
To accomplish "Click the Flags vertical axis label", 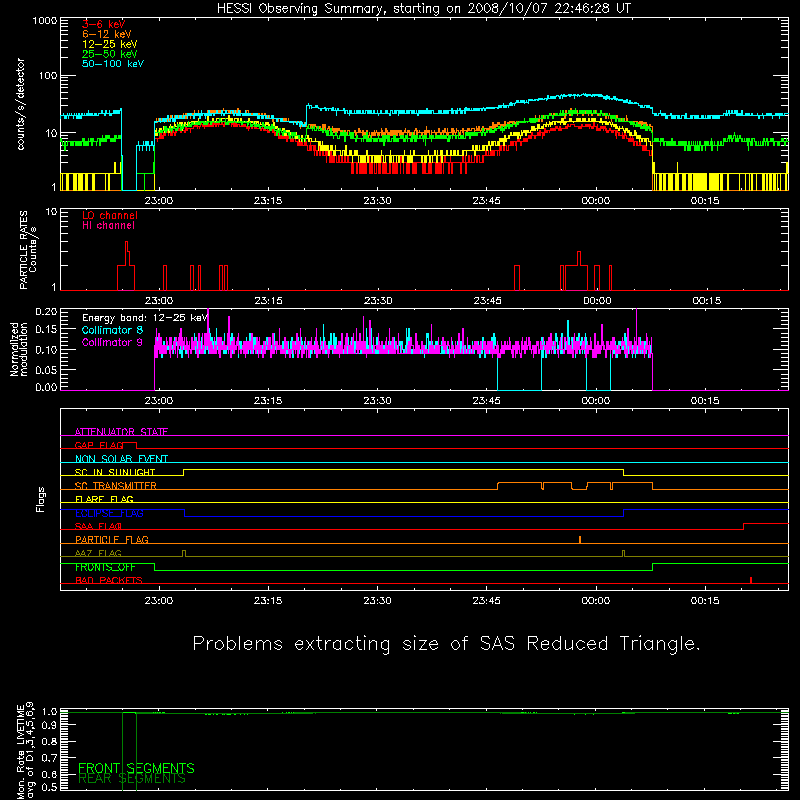I will (x=41, y=499).
